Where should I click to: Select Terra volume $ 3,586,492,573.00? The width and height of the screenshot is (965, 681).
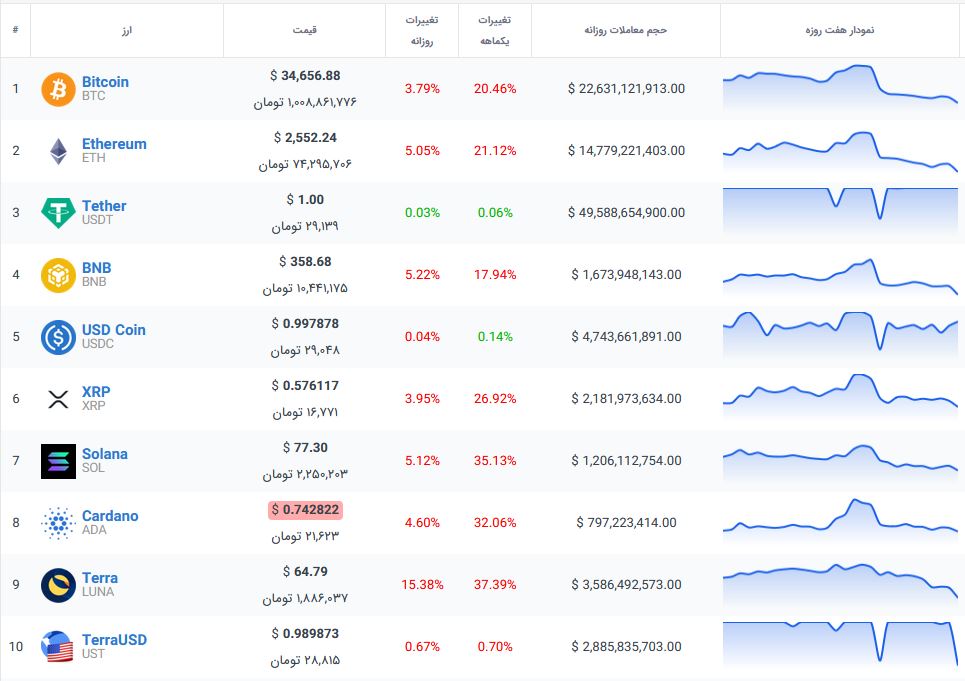(x=627, y=584)
